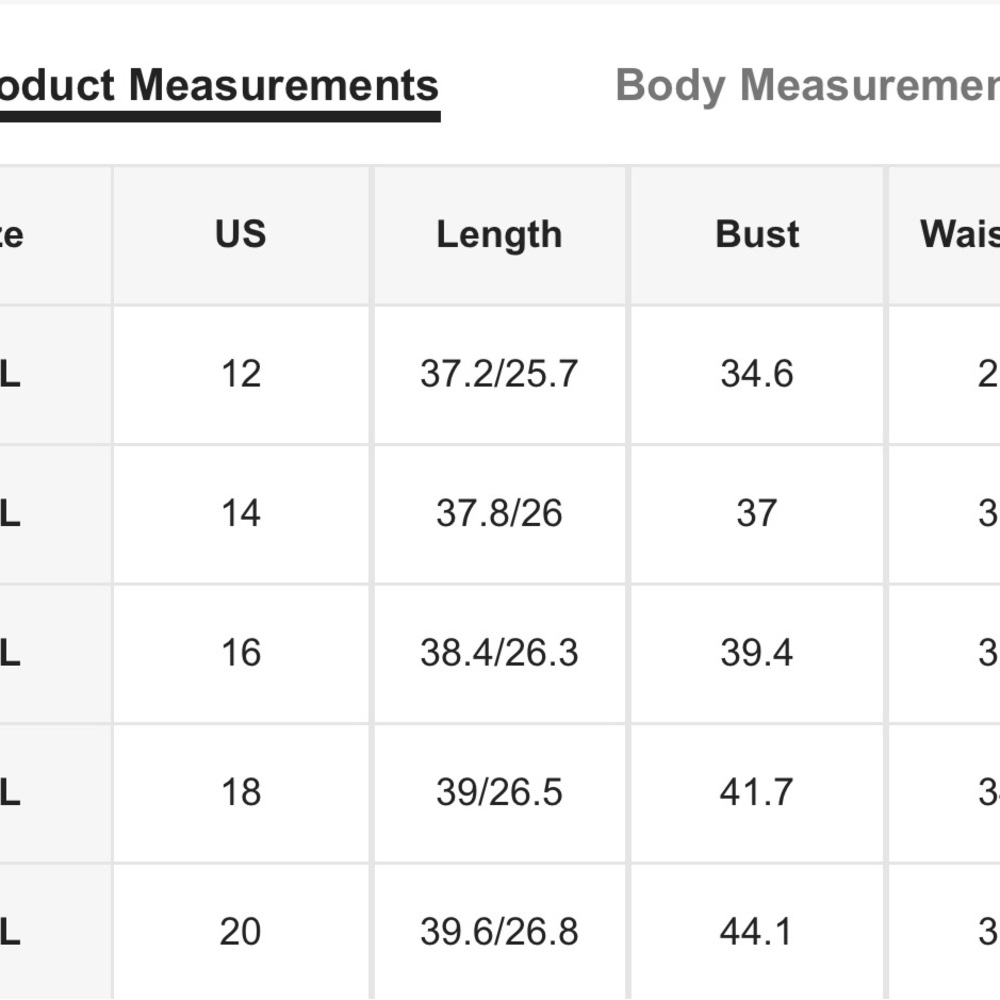The image size is (1000, 1000).
Task: Select US size 18 cell
Action: pos(241,793)
